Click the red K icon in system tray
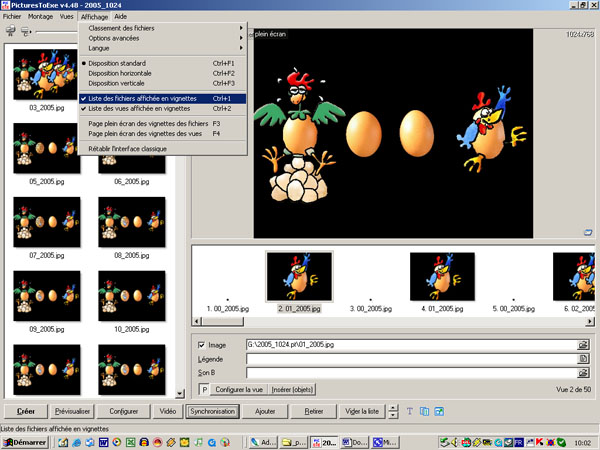 (x=540, y=442)
